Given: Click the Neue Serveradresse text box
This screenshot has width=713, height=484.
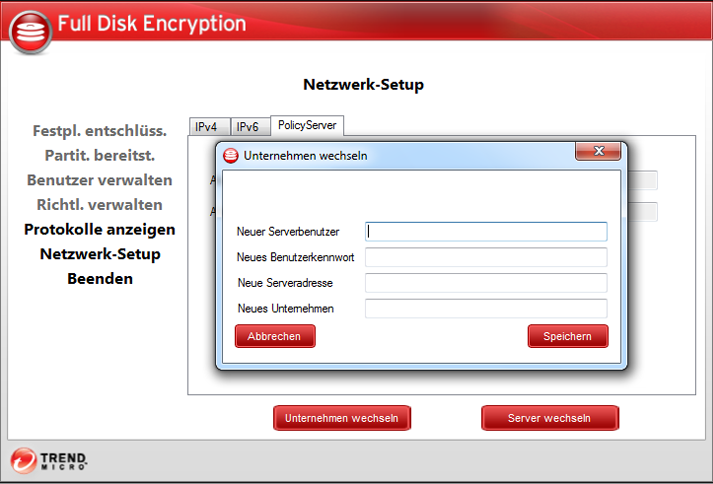Looking at the screenshot, I should tap(486, 283).
